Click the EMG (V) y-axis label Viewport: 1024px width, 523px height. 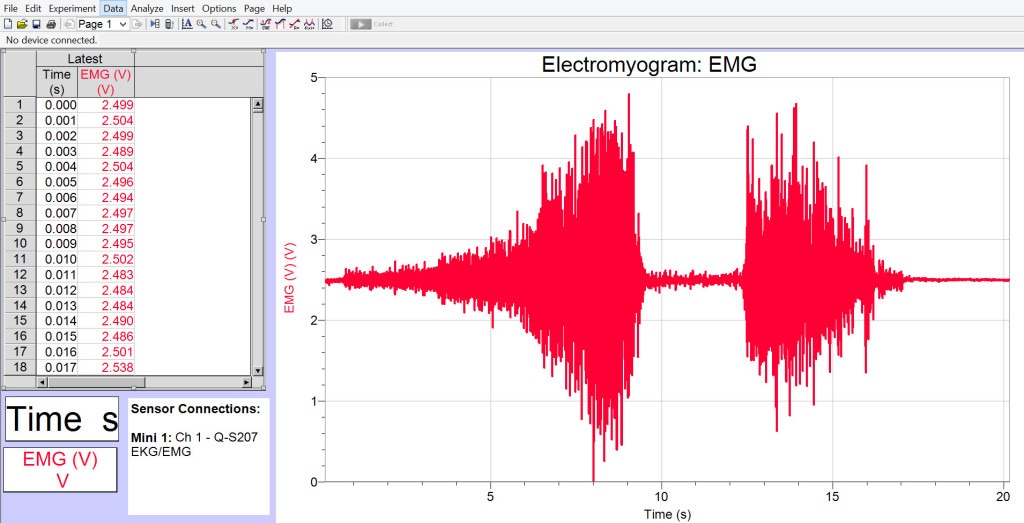[x=289, y=278]
